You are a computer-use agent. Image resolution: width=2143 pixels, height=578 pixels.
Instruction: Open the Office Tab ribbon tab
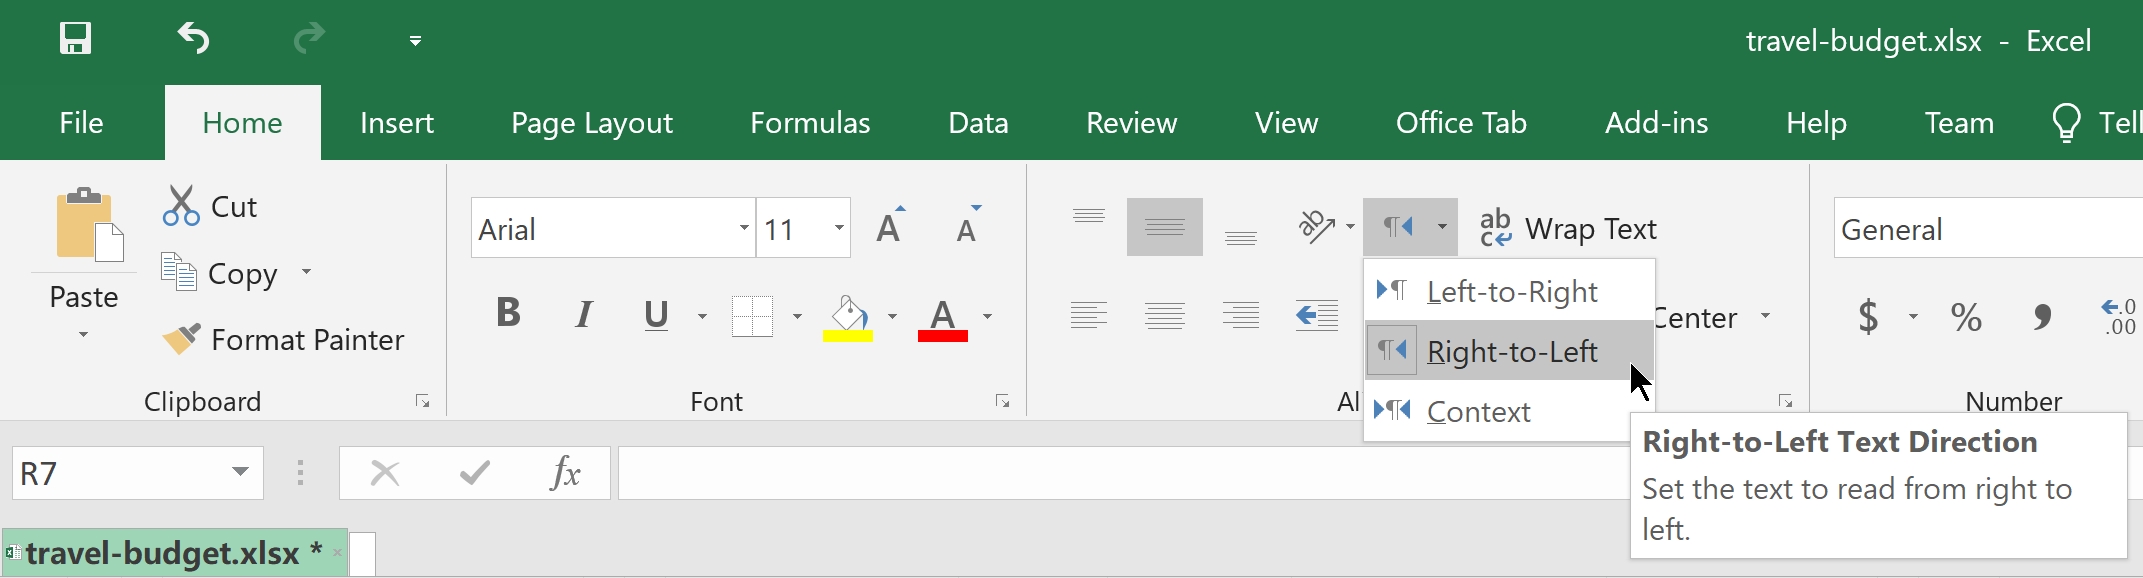coord(1461,123)
